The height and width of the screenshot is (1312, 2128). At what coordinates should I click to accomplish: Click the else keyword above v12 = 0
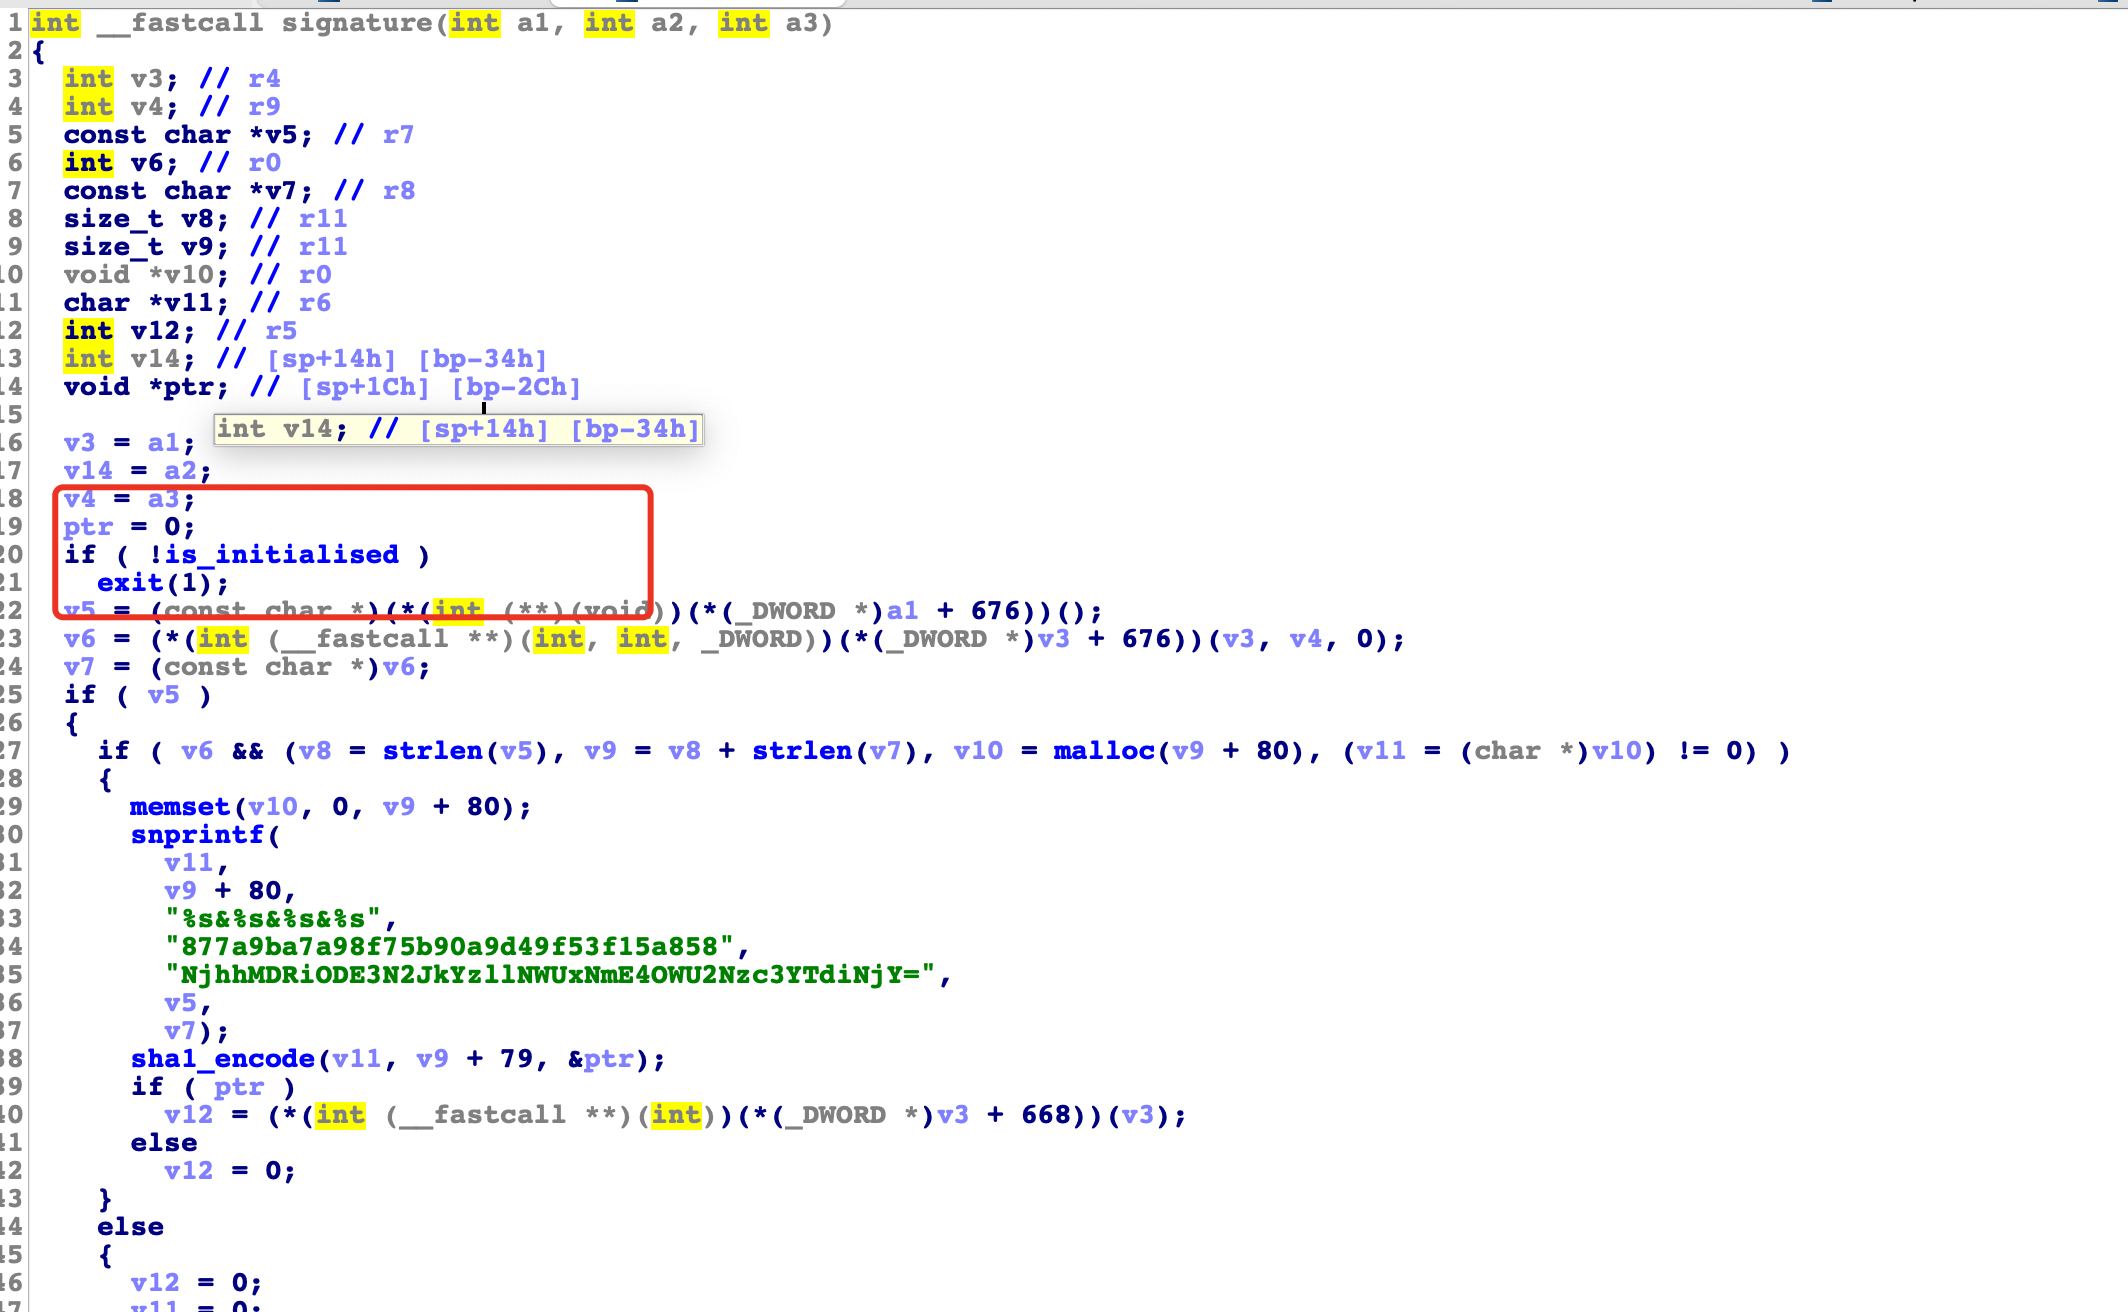[x=163, y=1143]
